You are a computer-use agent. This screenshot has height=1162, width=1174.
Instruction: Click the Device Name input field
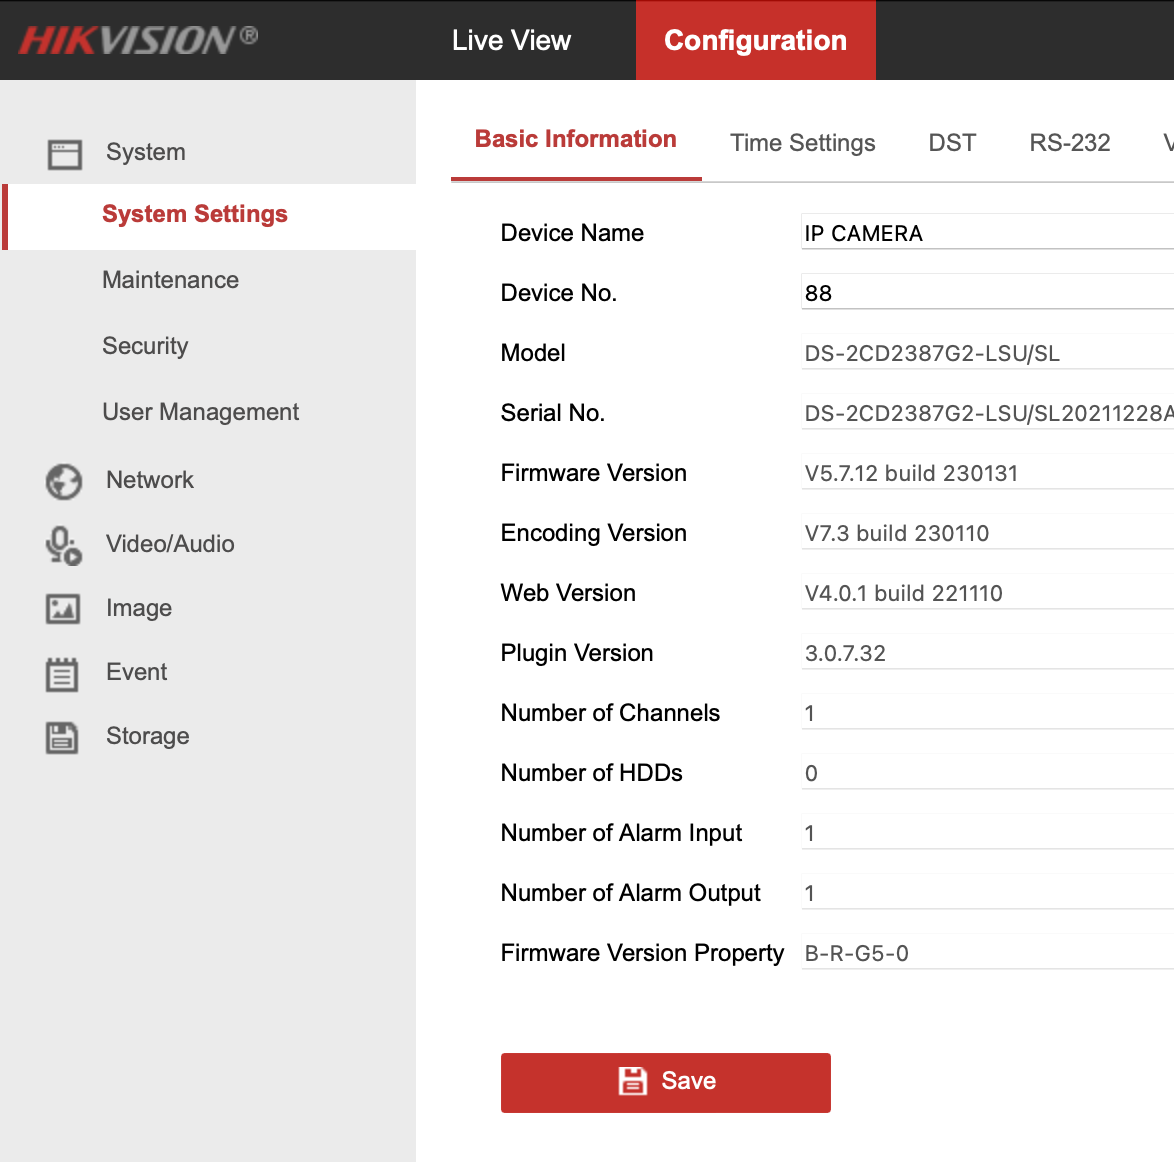pos(985,233)
